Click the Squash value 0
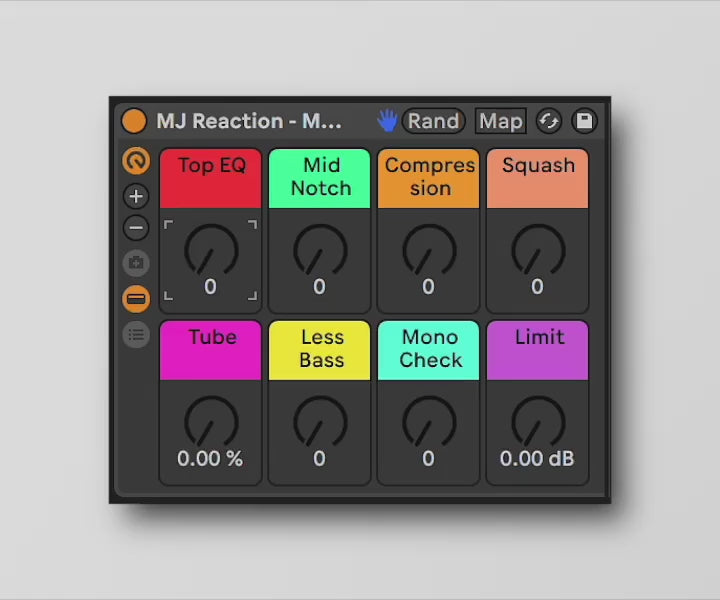 pyautogui.click(x=537, y=286)
